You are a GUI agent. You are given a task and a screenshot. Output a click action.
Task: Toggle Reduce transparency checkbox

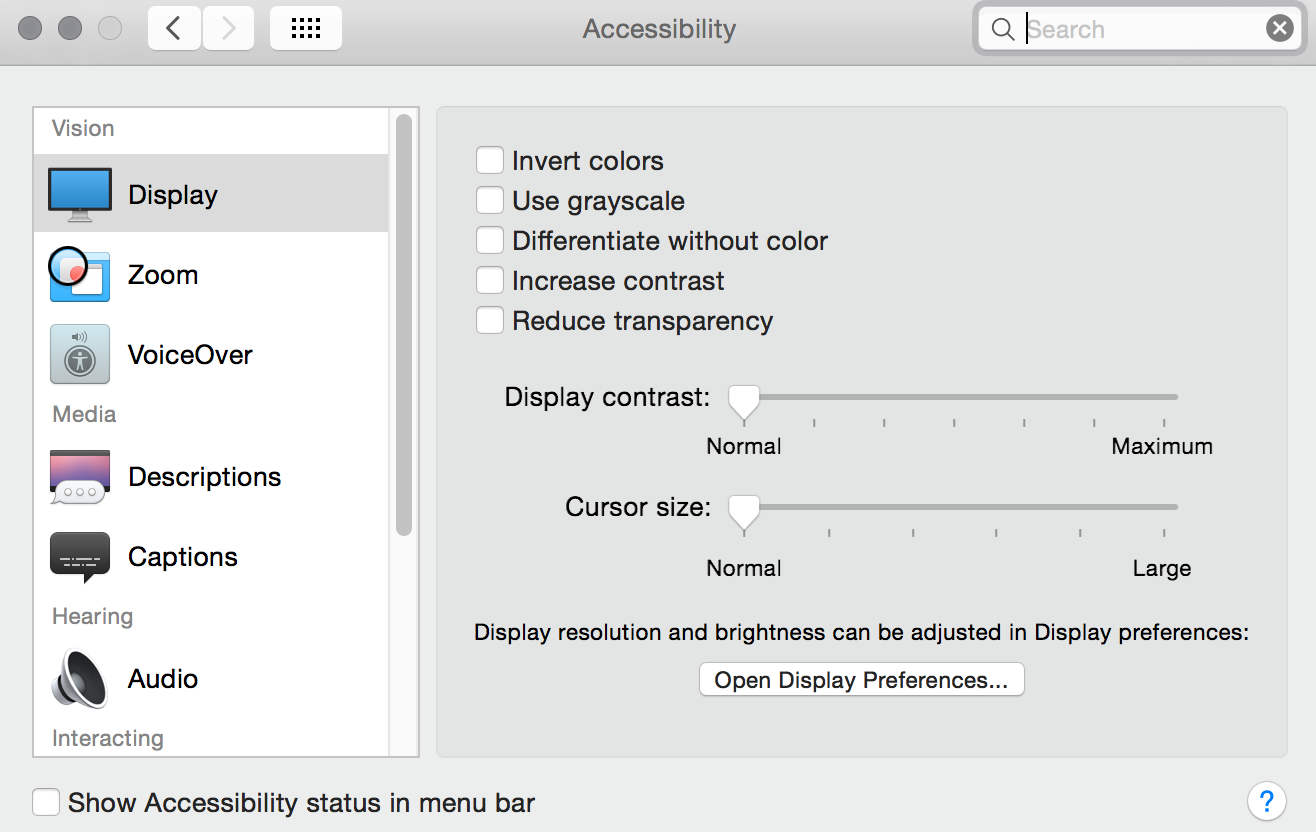click(490, 321)
